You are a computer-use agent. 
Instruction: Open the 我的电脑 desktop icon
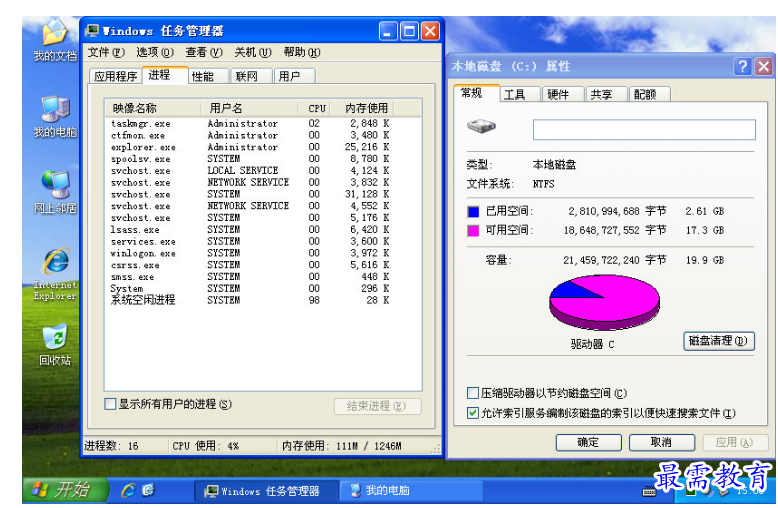pos(55,117)
